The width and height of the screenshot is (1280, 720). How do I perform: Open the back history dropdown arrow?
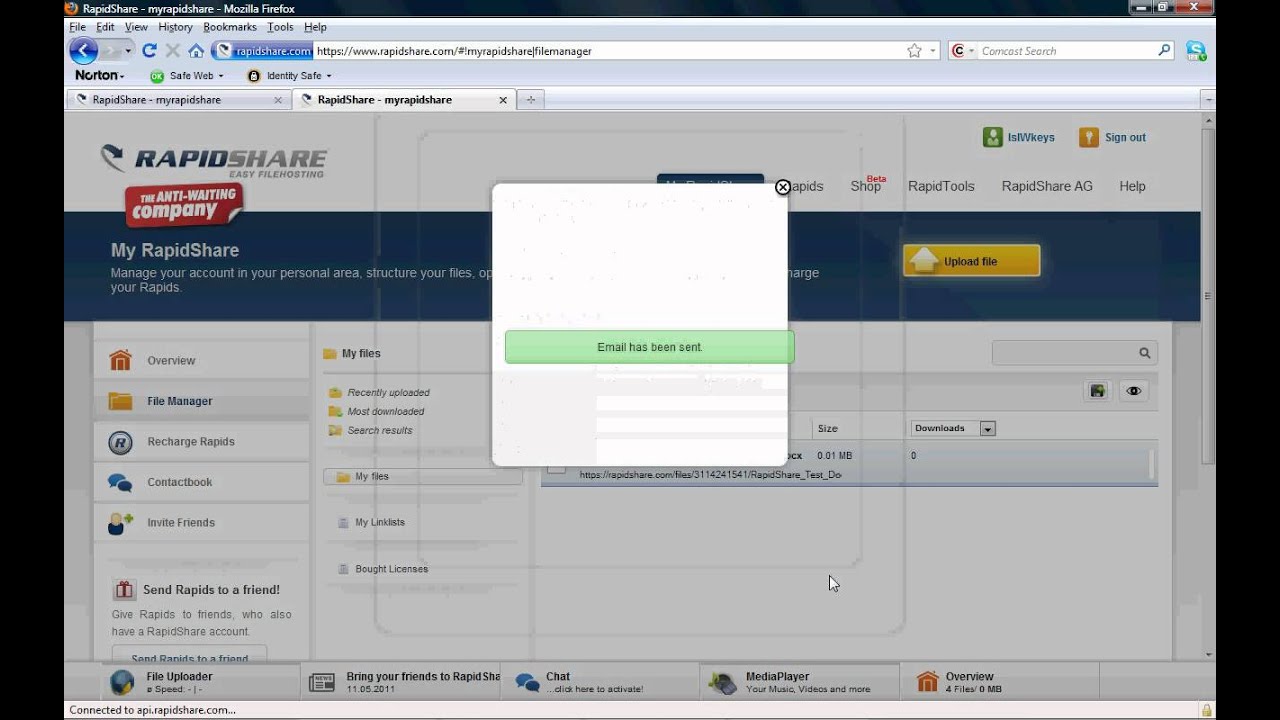[x=128, y=51]
